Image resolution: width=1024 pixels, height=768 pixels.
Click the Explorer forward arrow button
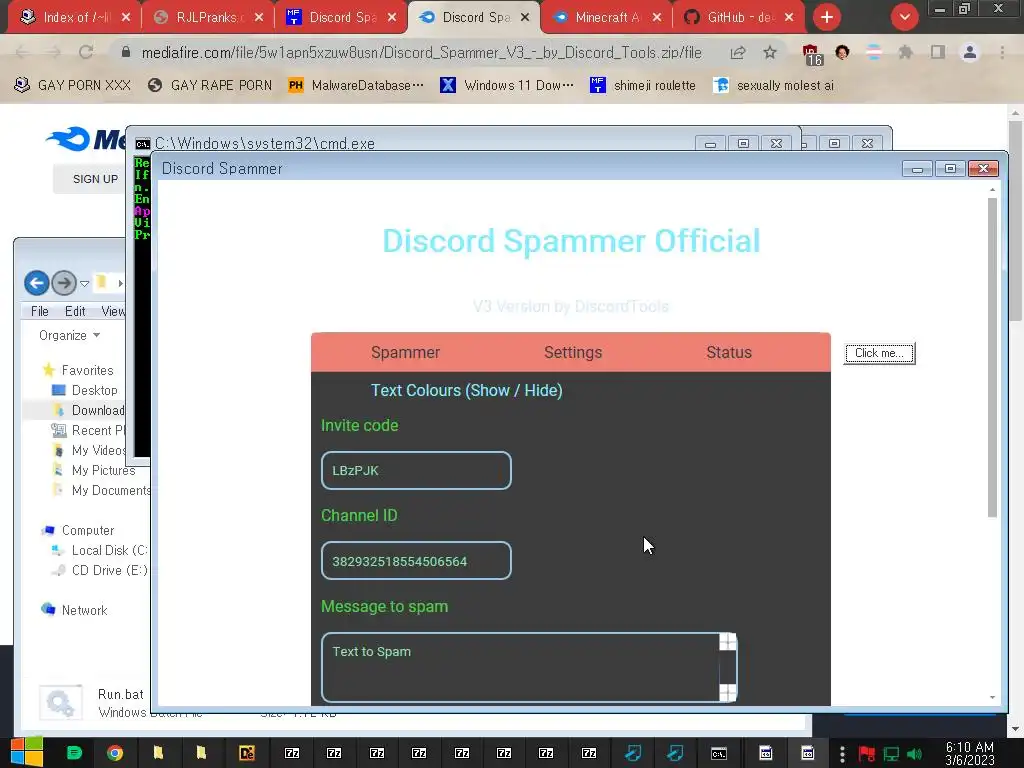64,283
